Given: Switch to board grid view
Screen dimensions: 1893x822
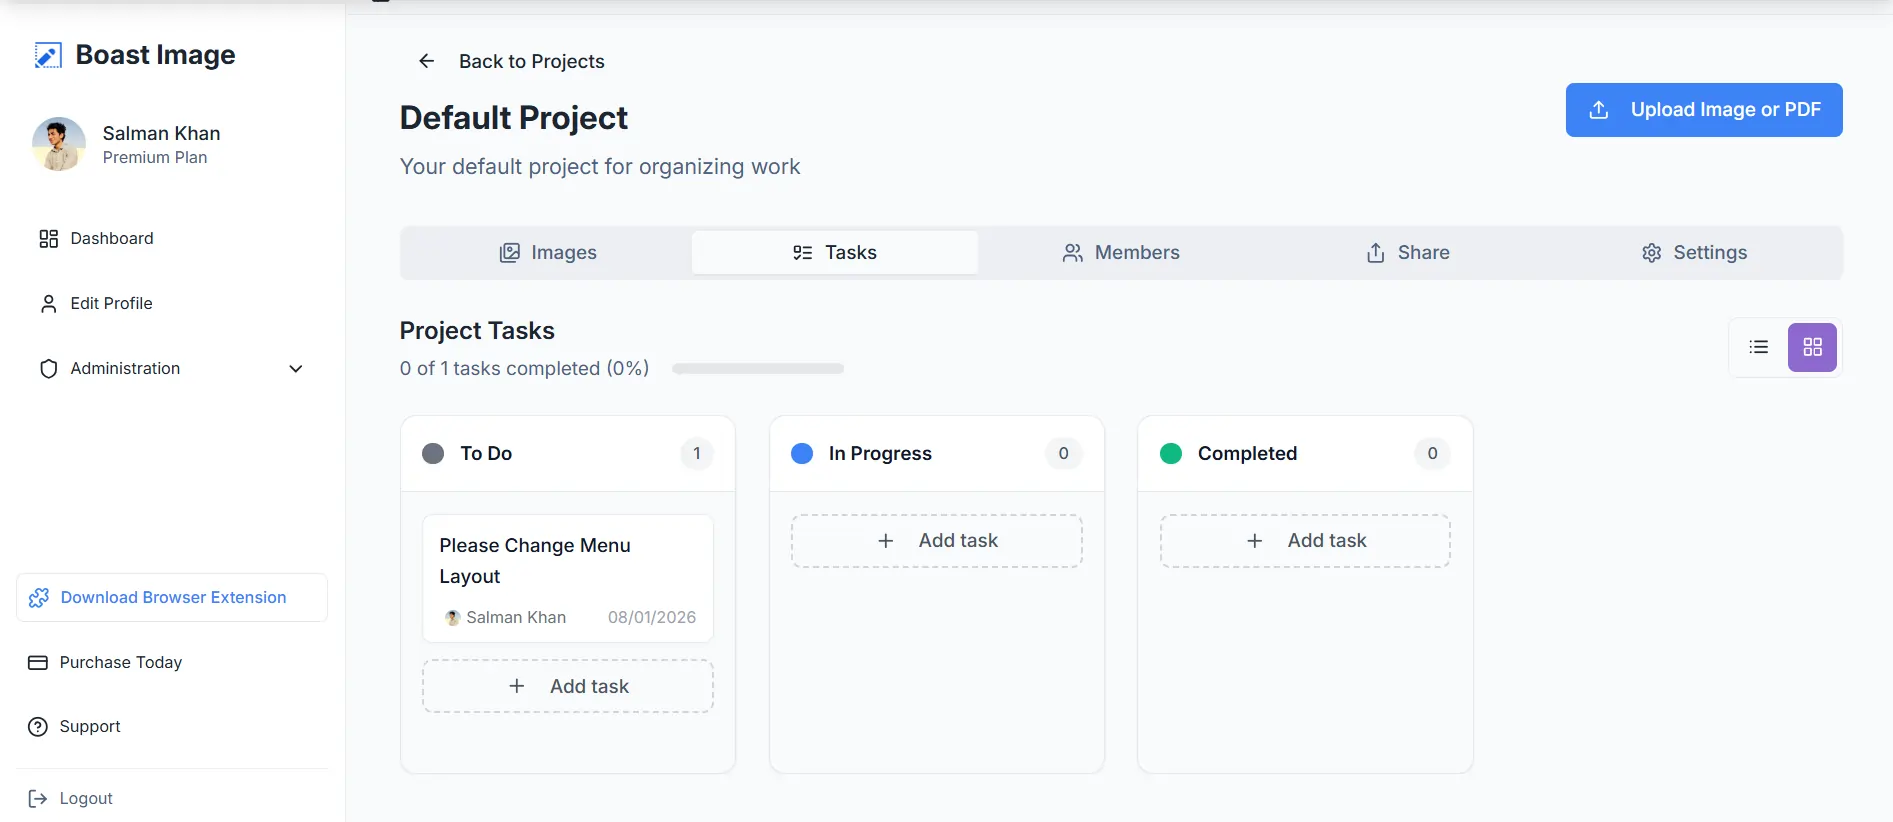Looking at the screenshot, I should tap(1813, 347).
